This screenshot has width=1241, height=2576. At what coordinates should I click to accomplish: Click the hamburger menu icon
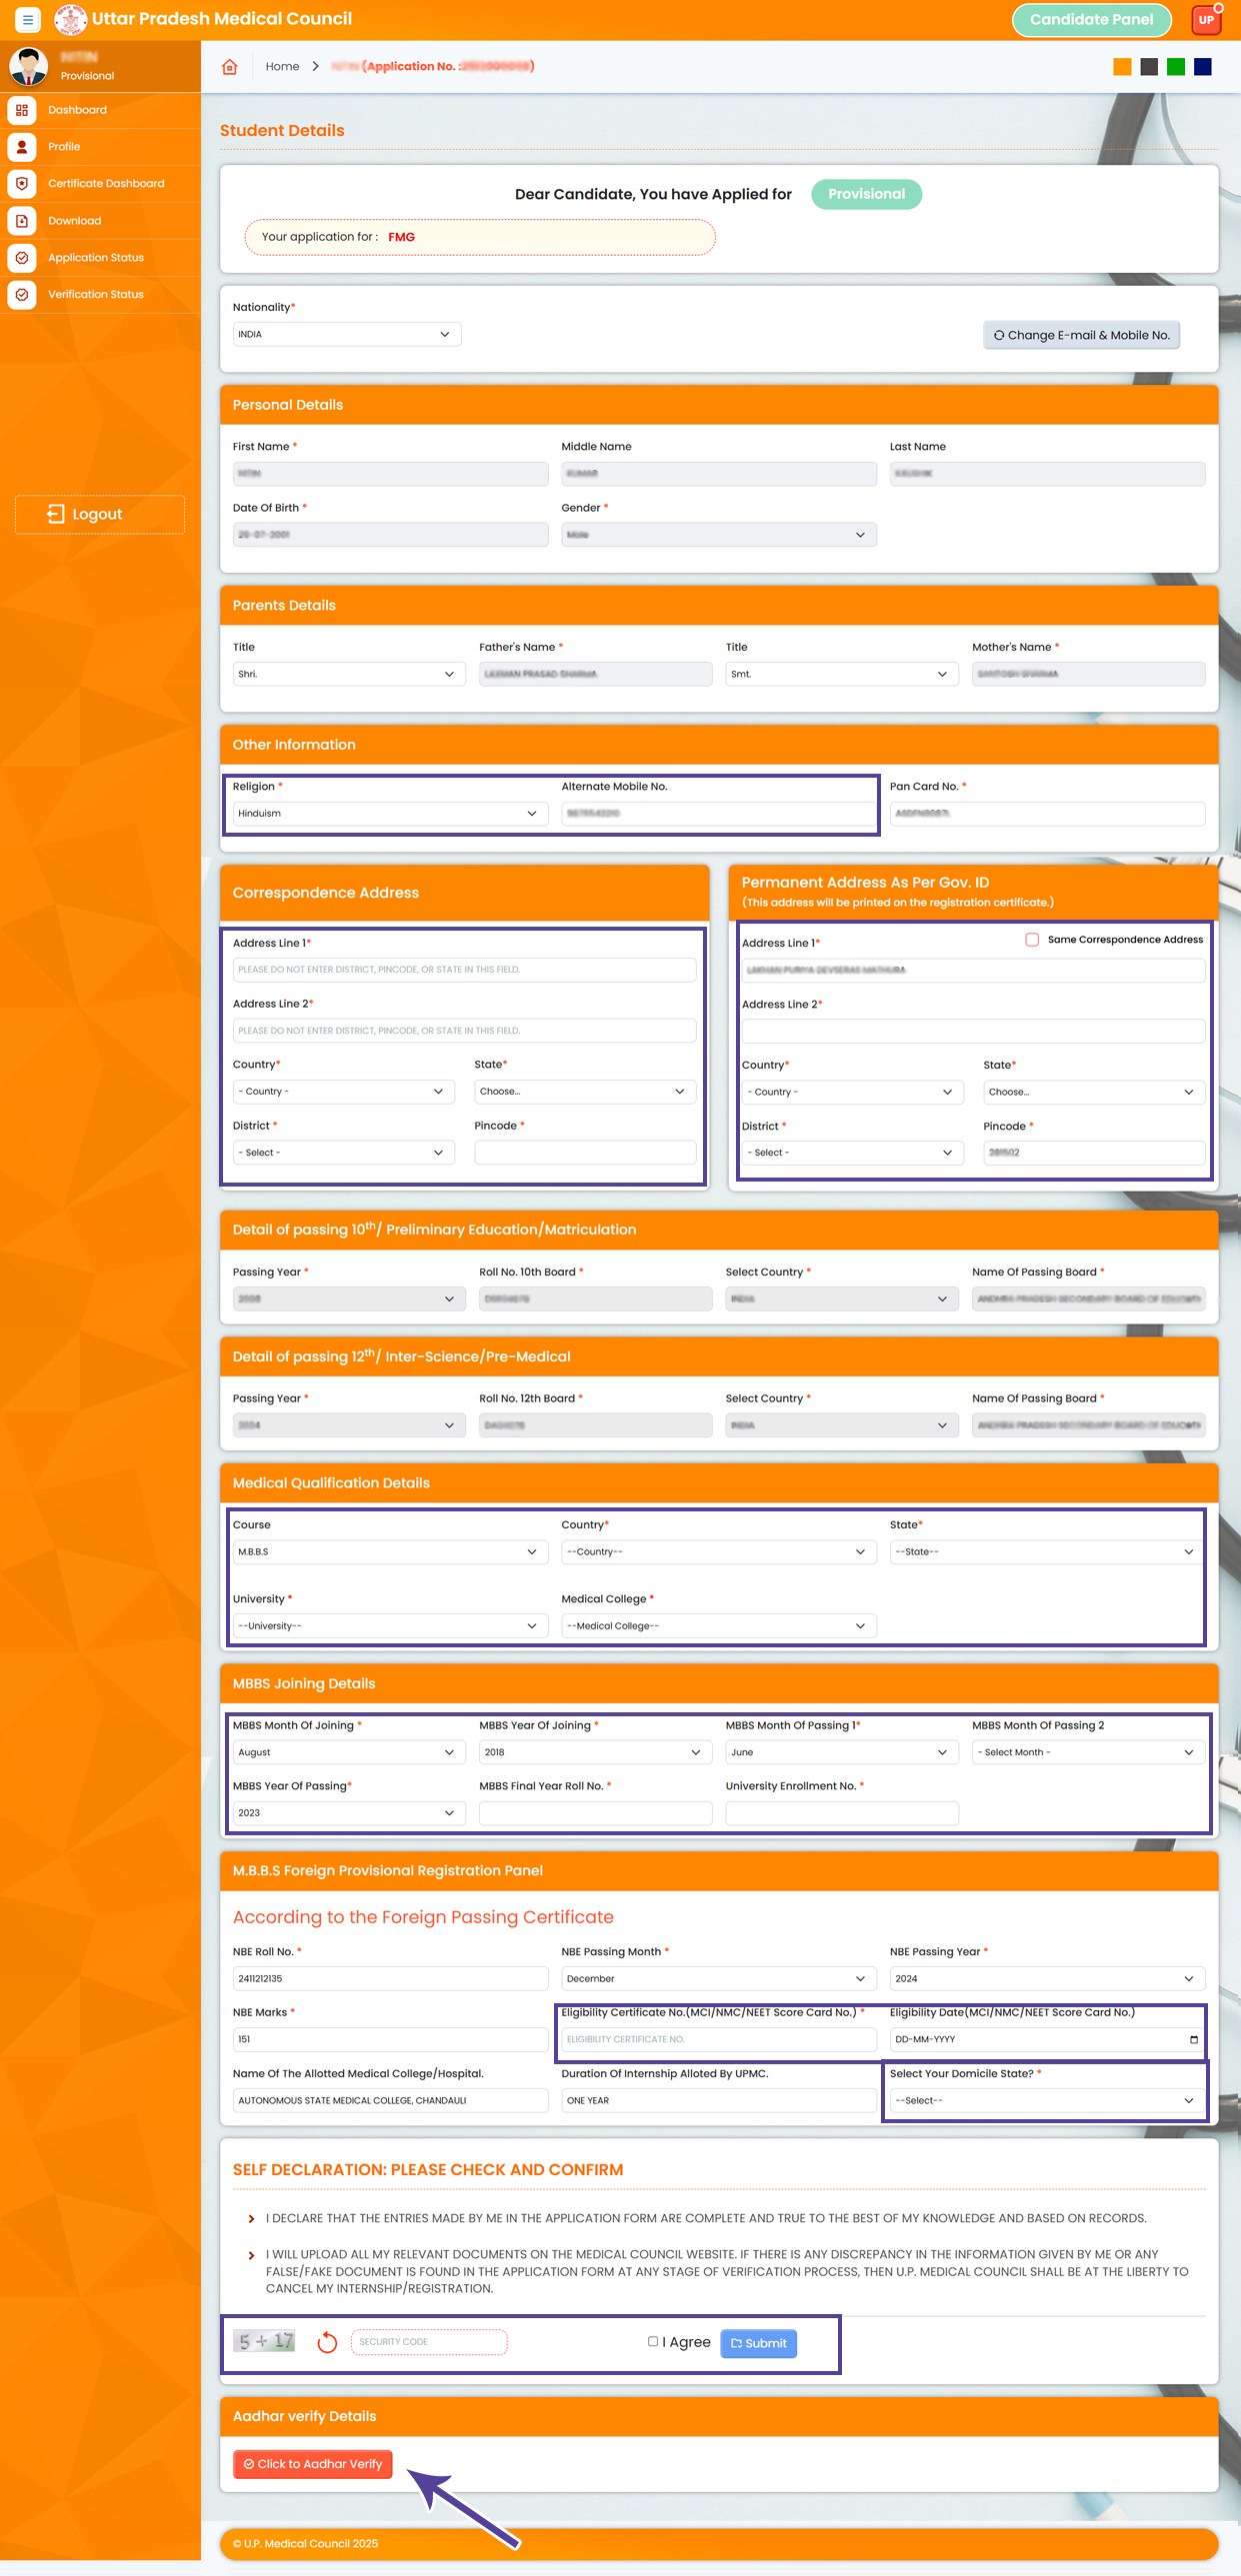click(x=28, y=19)
